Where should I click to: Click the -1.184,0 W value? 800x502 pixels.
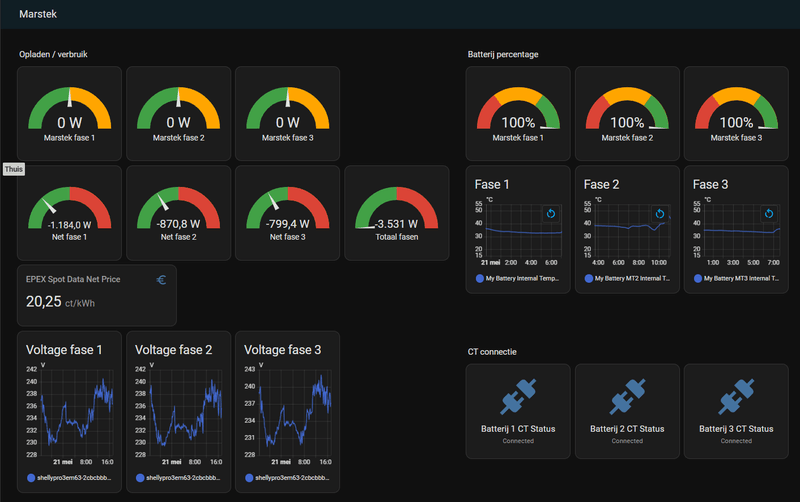click(x=69, y=224)
